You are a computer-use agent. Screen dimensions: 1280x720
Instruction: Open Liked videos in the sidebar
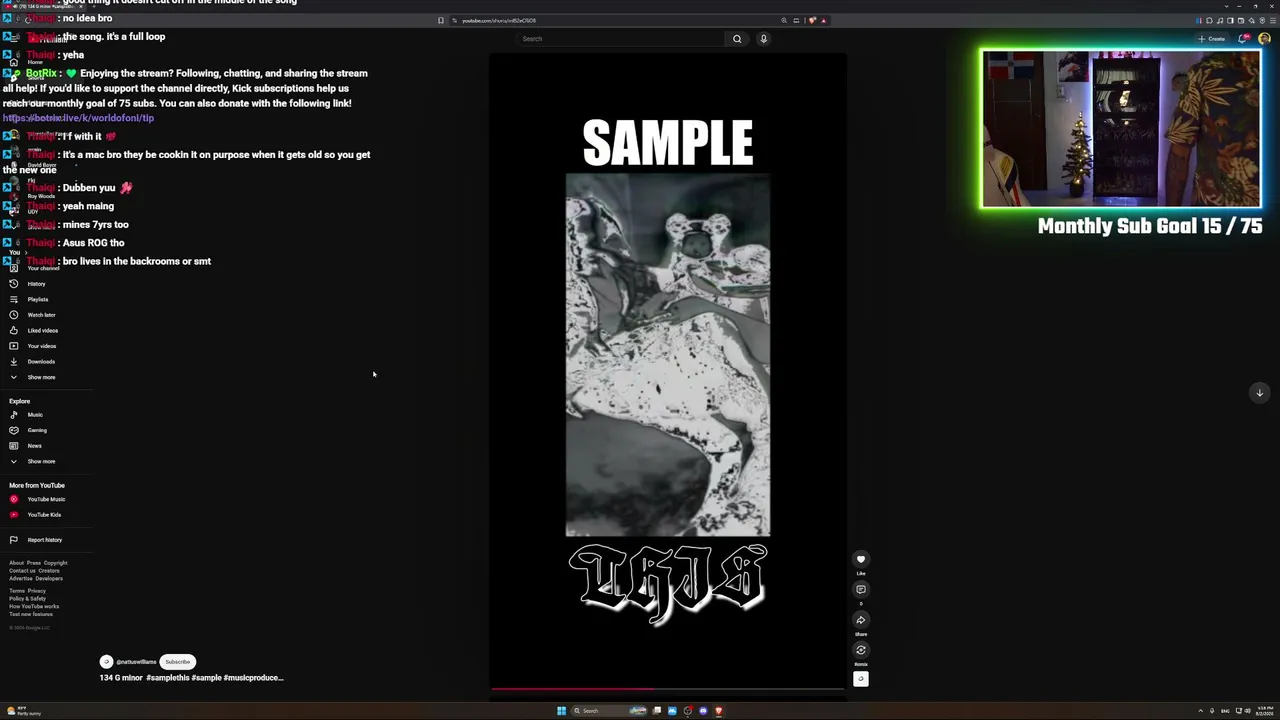(43, 330)
